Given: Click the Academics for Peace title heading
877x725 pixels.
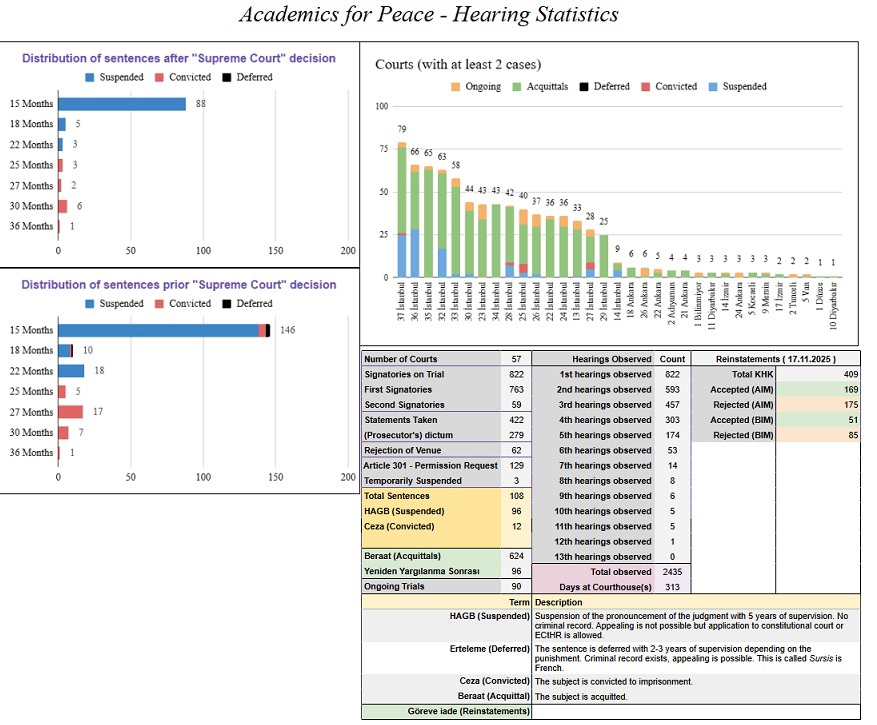Looking at the screenshot, I should coord(429,15).
